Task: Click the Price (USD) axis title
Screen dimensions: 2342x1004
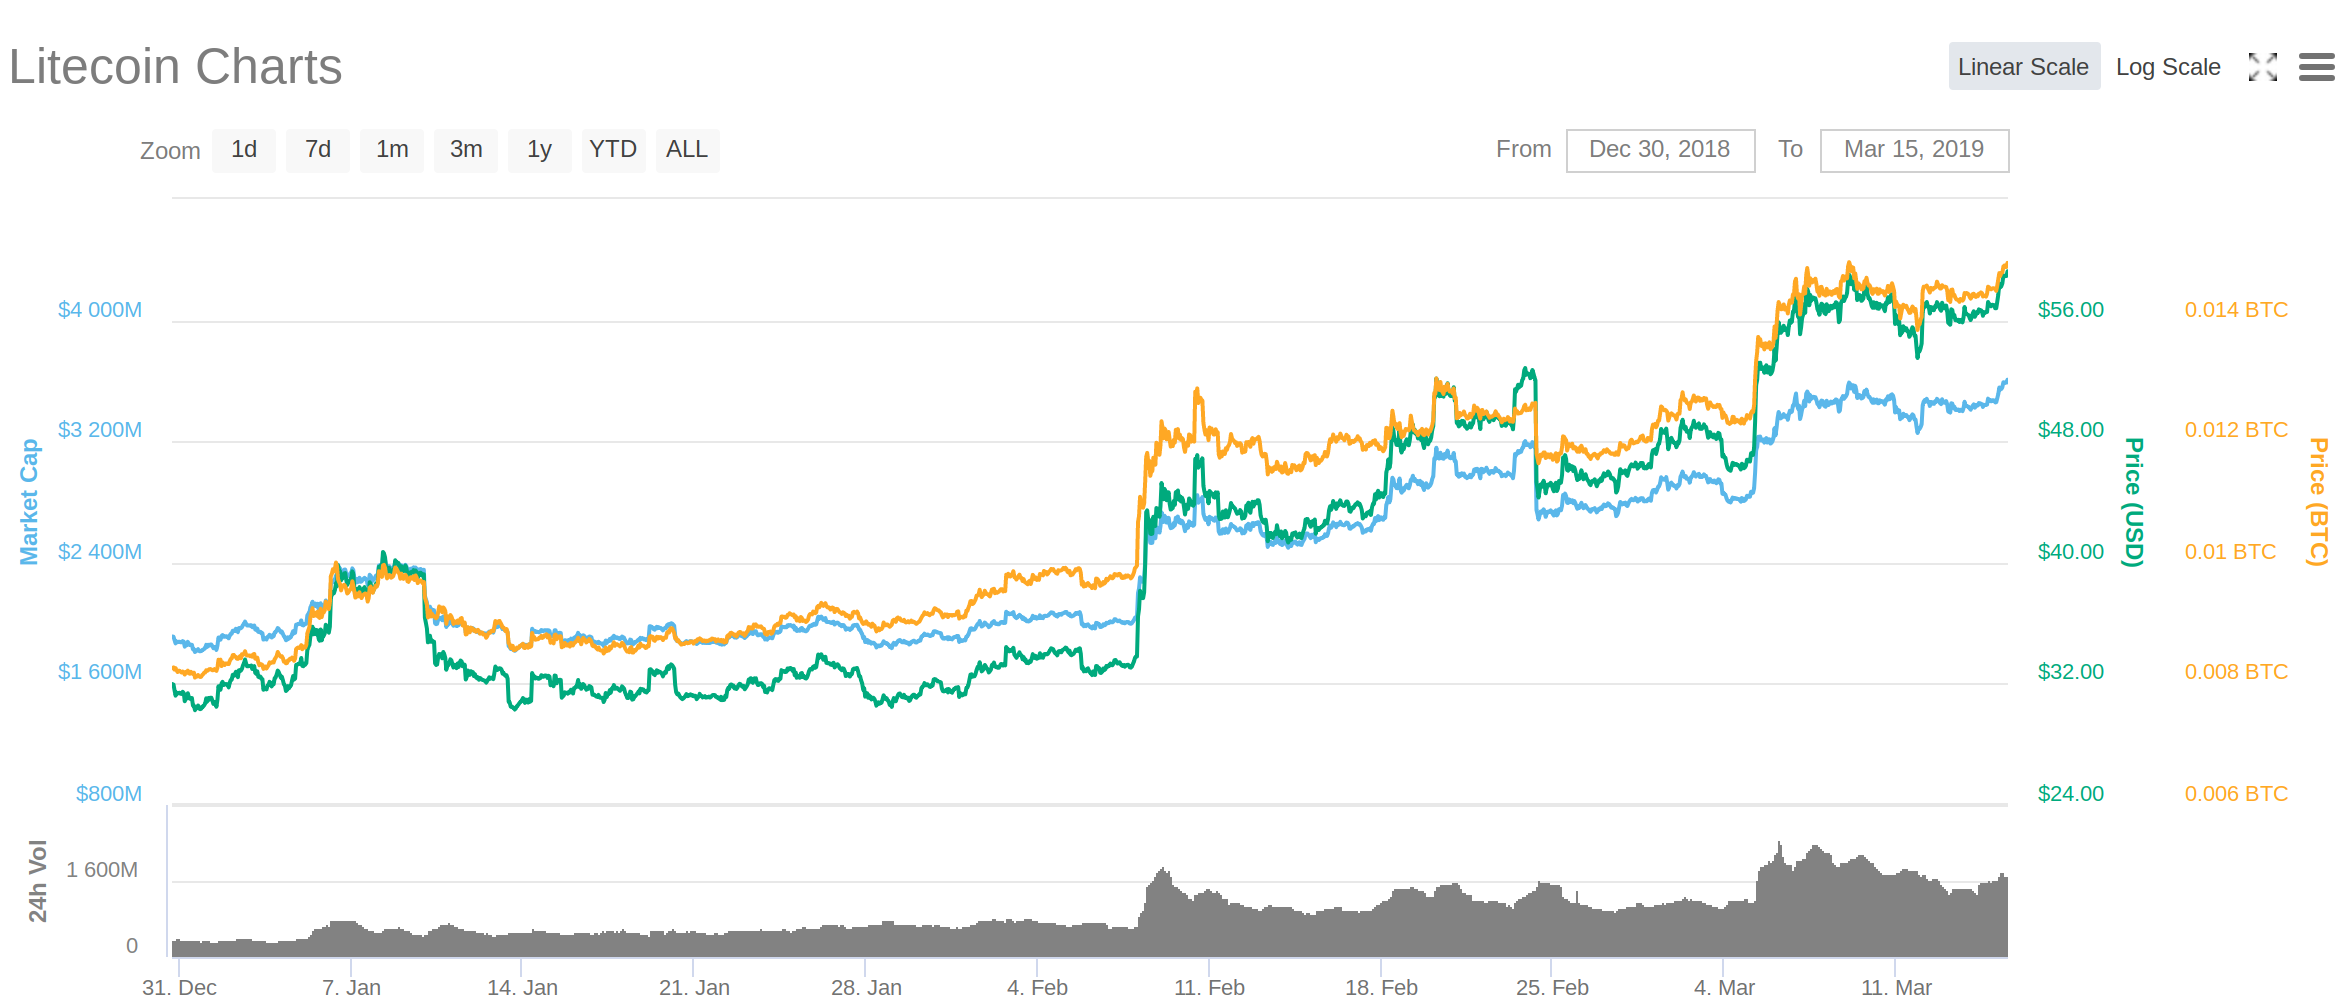Action: click(2134, 501)
